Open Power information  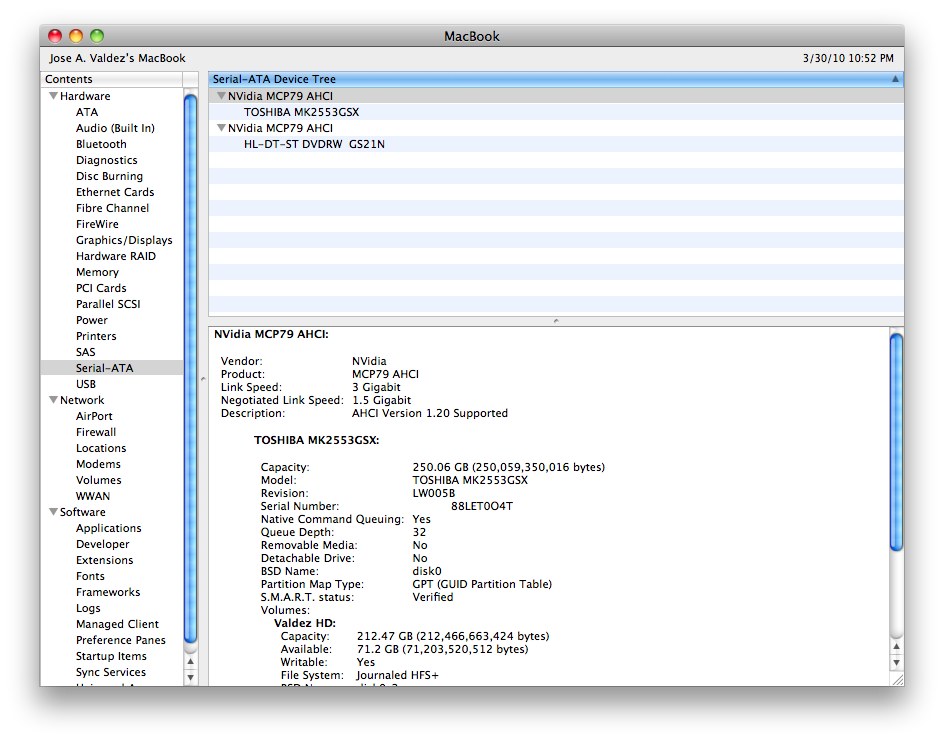92,320
